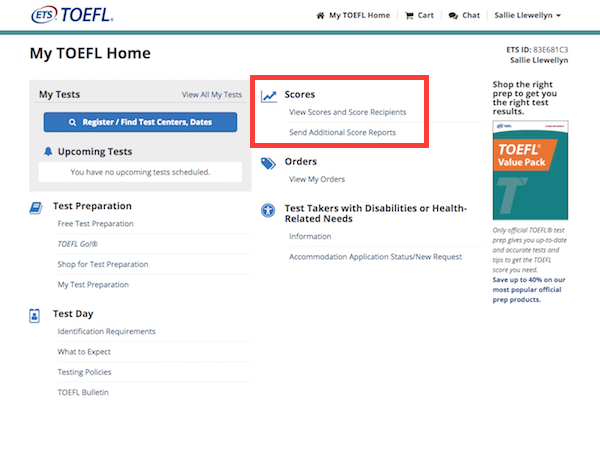
Task: Click the Scores line chart icon
Action: point(268,96)
